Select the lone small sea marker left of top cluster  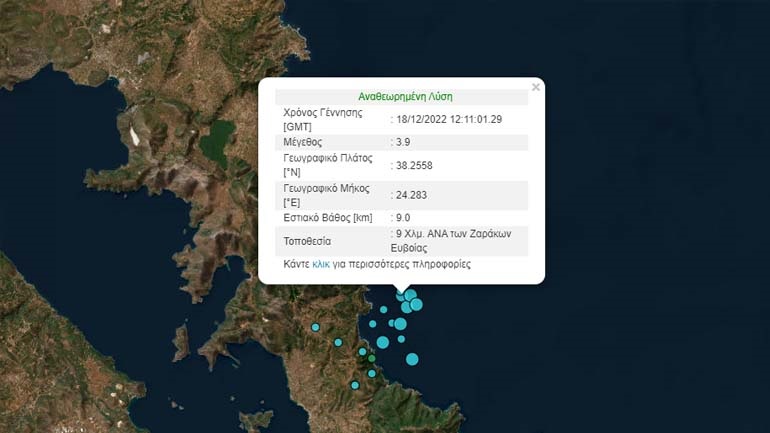coord(384,309)
